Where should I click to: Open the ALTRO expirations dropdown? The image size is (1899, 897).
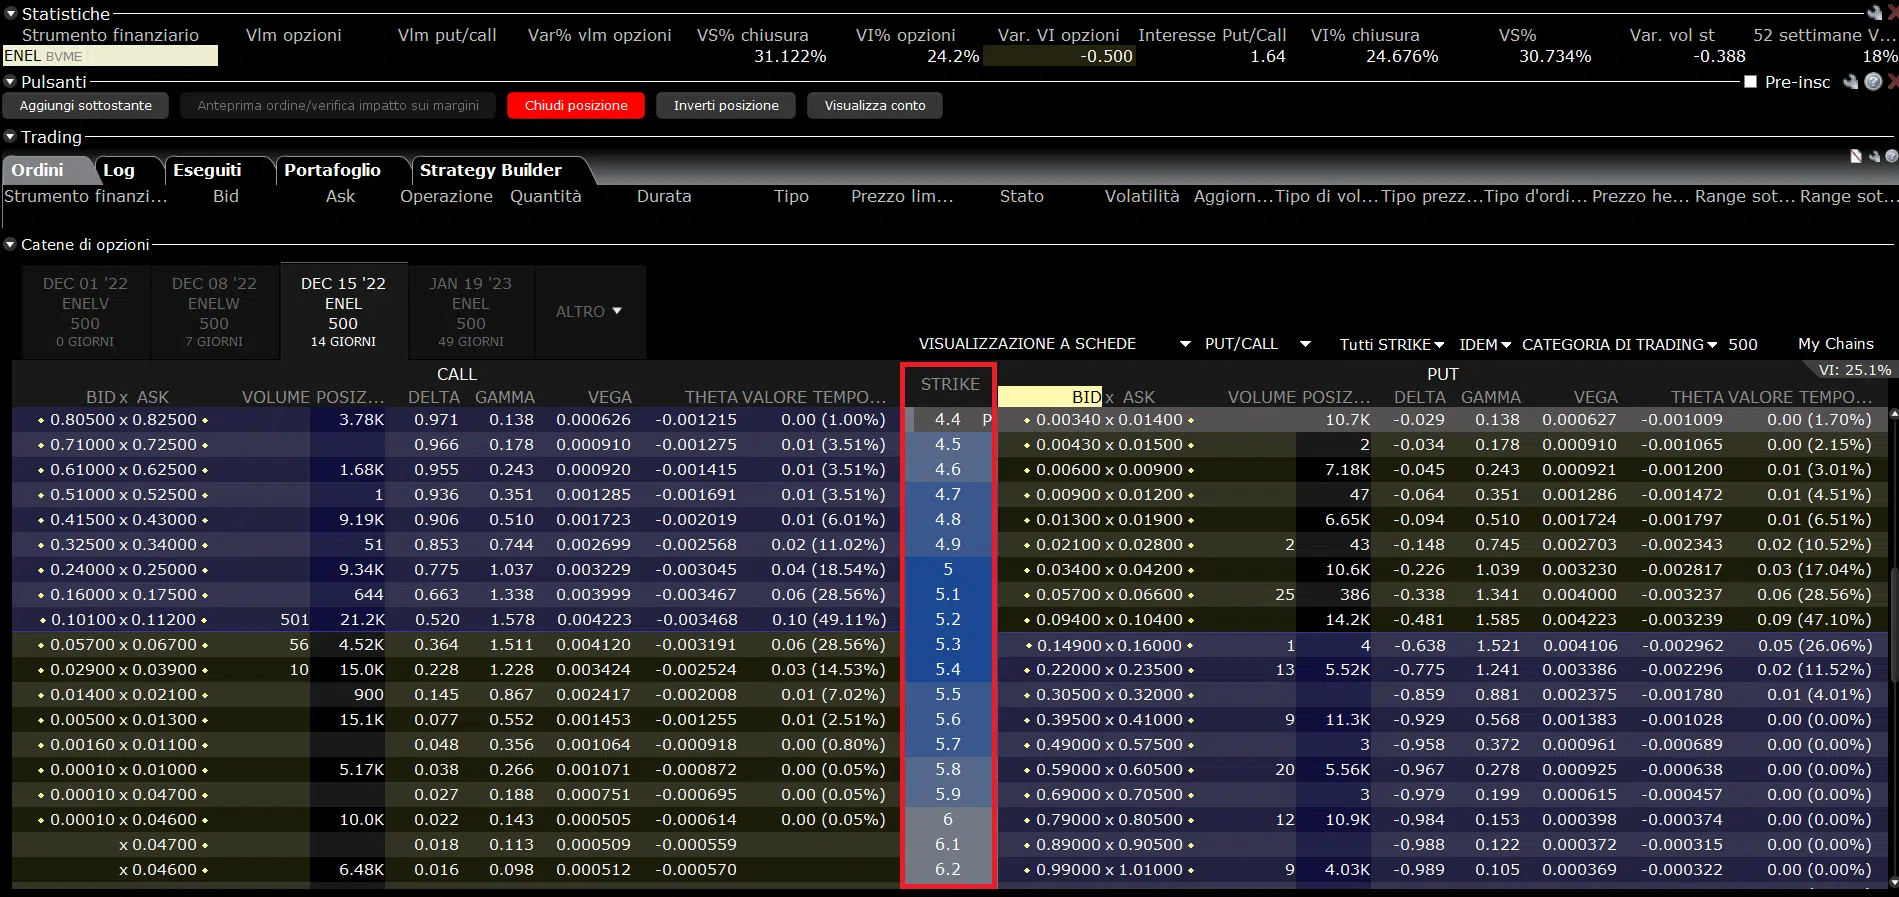[x=589, y=312]
